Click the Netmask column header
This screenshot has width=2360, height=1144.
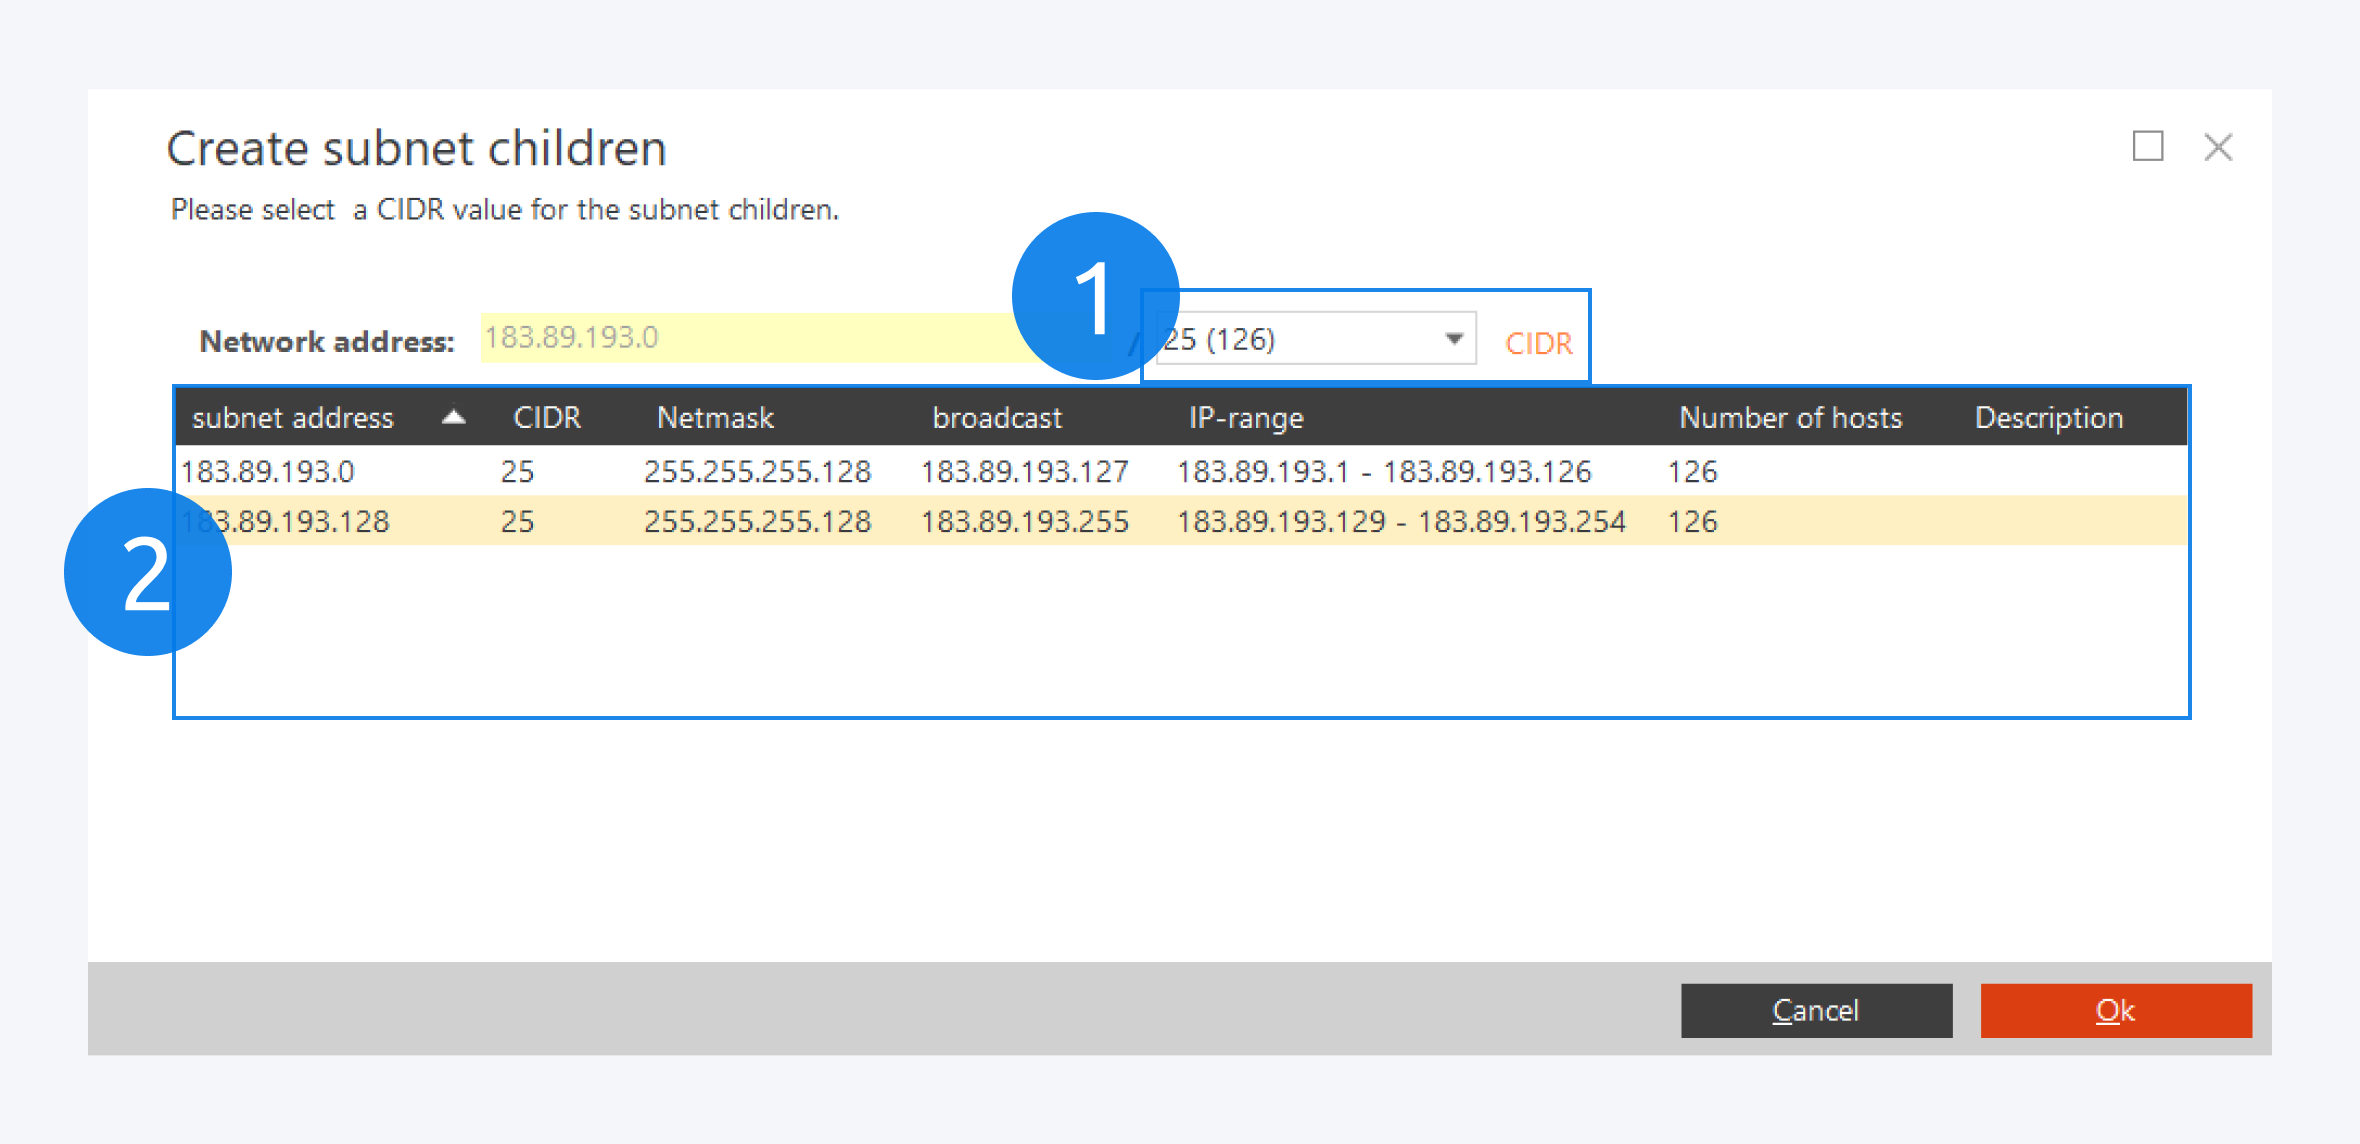(715, 417)
